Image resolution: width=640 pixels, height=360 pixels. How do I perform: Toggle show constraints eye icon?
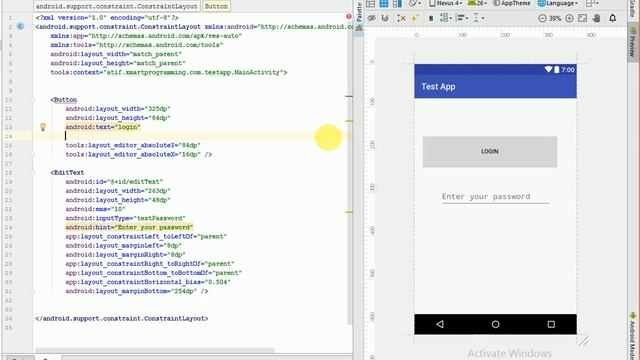coord(371,18)
